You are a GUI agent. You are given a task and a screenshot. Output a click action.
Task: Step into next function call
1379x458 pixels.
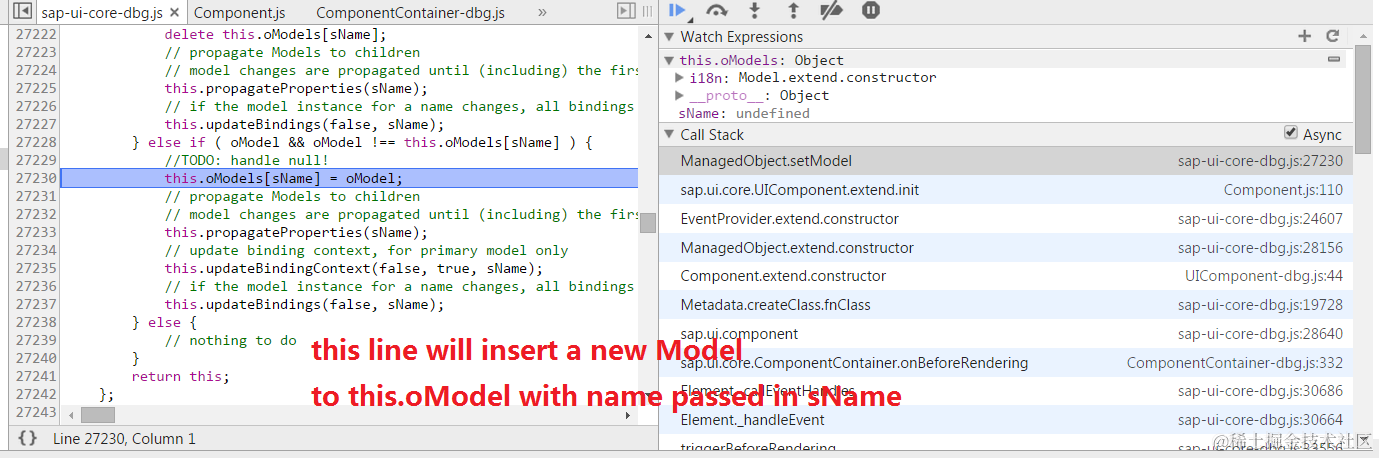pos(755,11)
